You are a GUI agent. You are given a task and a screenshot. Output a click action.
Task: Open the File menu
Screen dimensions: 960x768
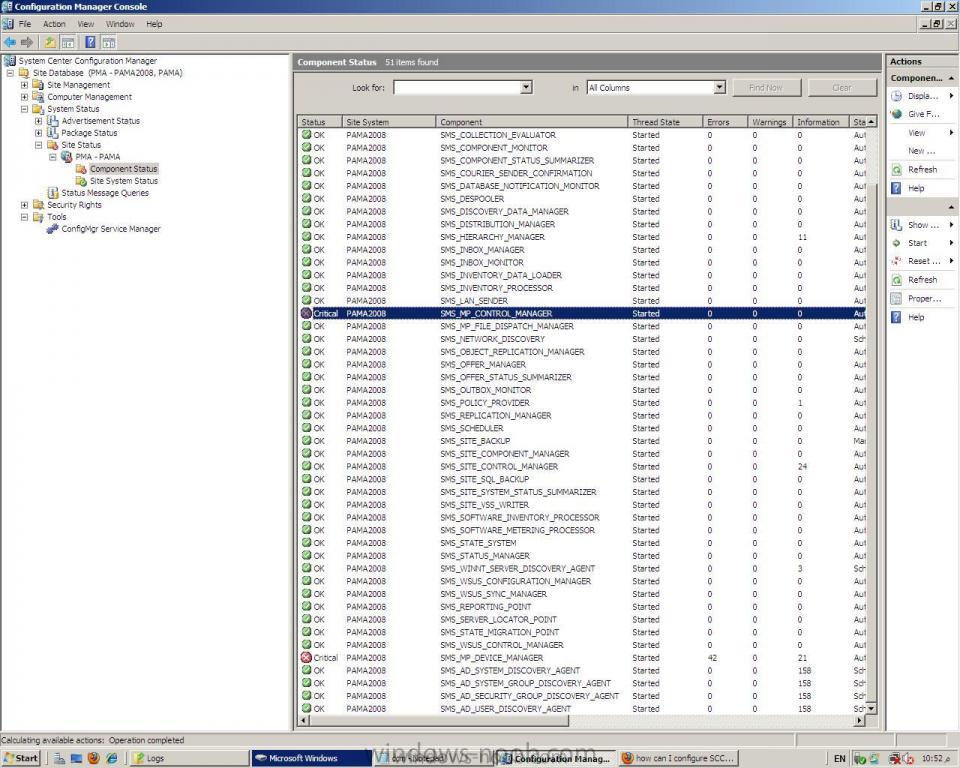point(25,24)
